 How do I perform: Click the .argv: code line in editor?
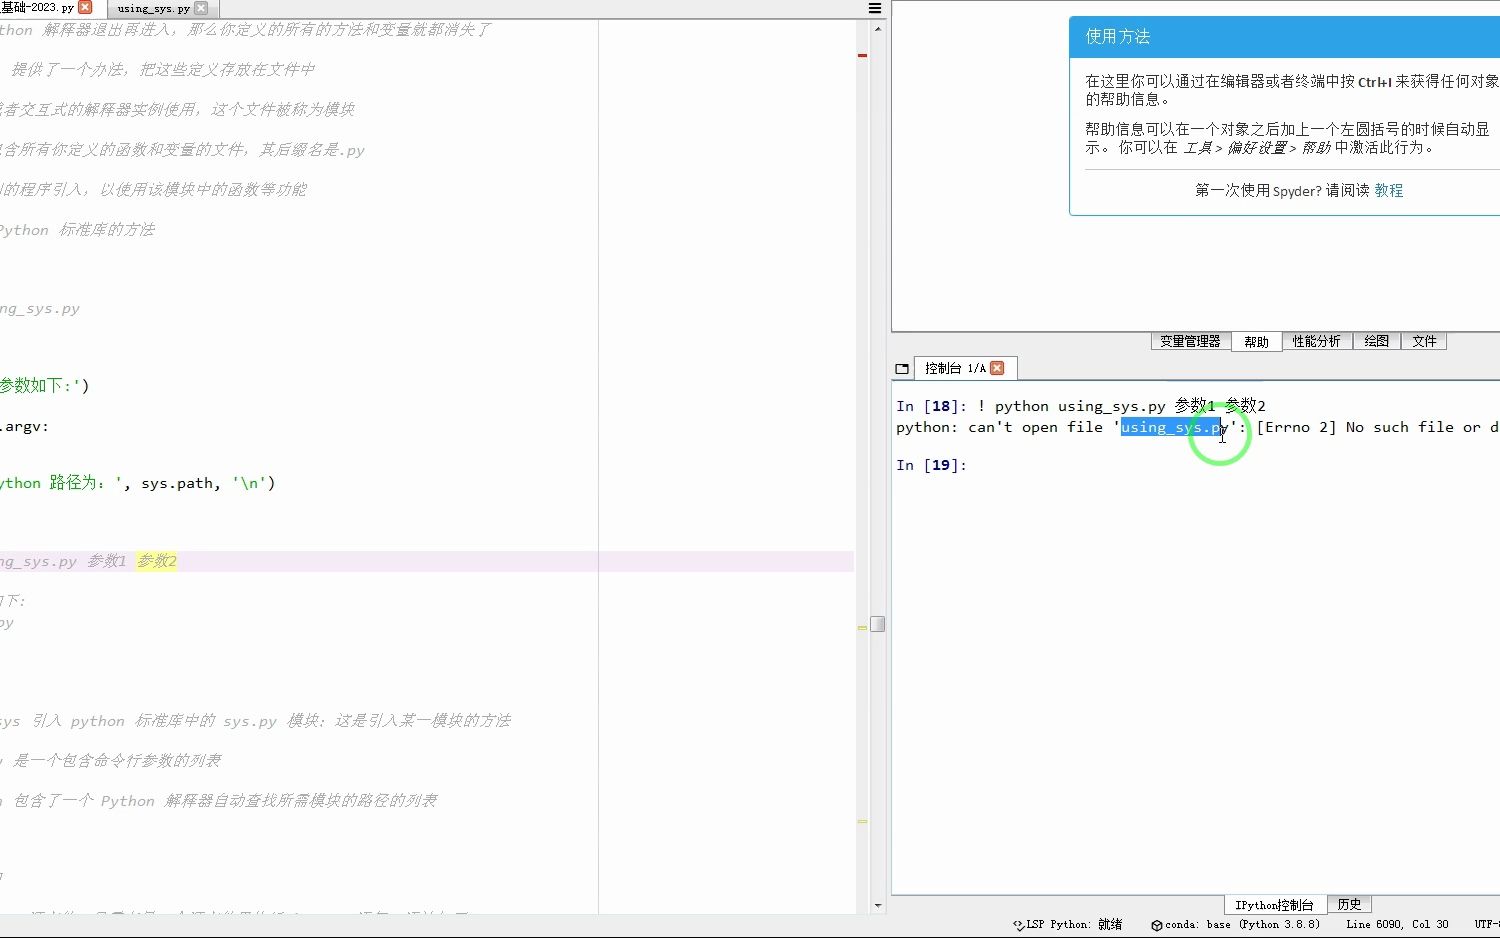(25, 426)
